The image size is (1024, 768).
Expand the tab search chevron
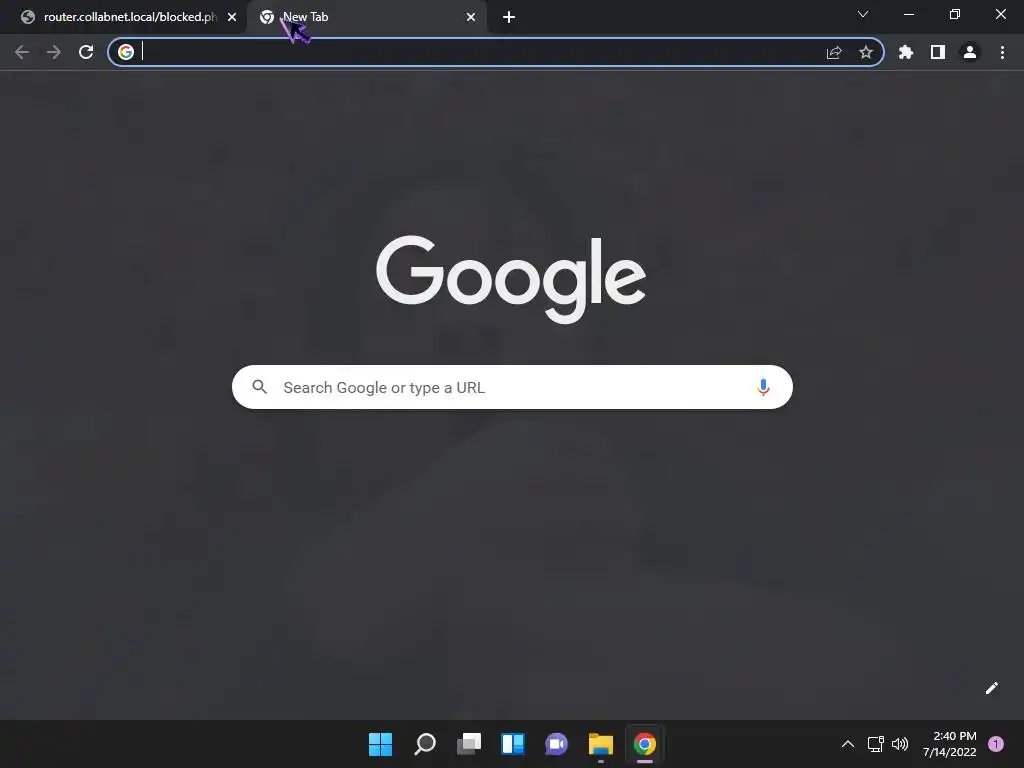(863, 14)
